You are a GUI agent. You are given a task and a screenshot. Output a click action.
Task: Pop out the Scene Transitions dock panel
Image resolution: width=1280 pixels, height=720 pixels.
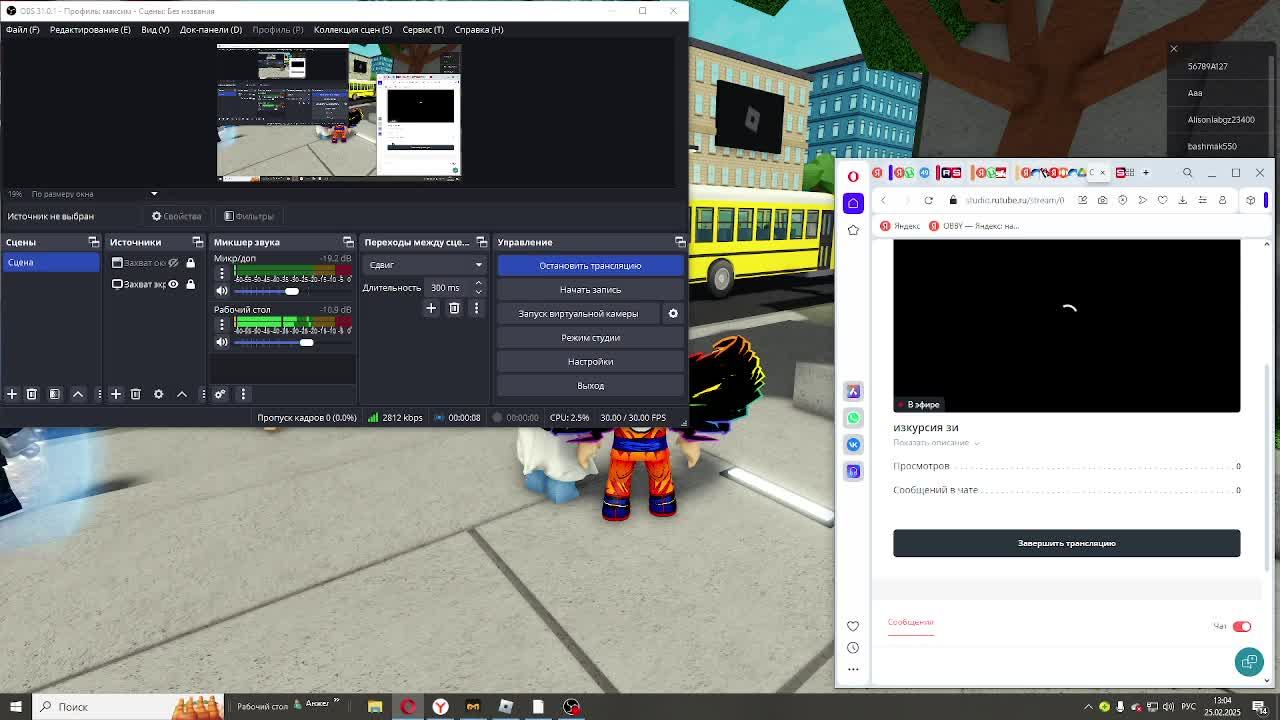[481, 242]
